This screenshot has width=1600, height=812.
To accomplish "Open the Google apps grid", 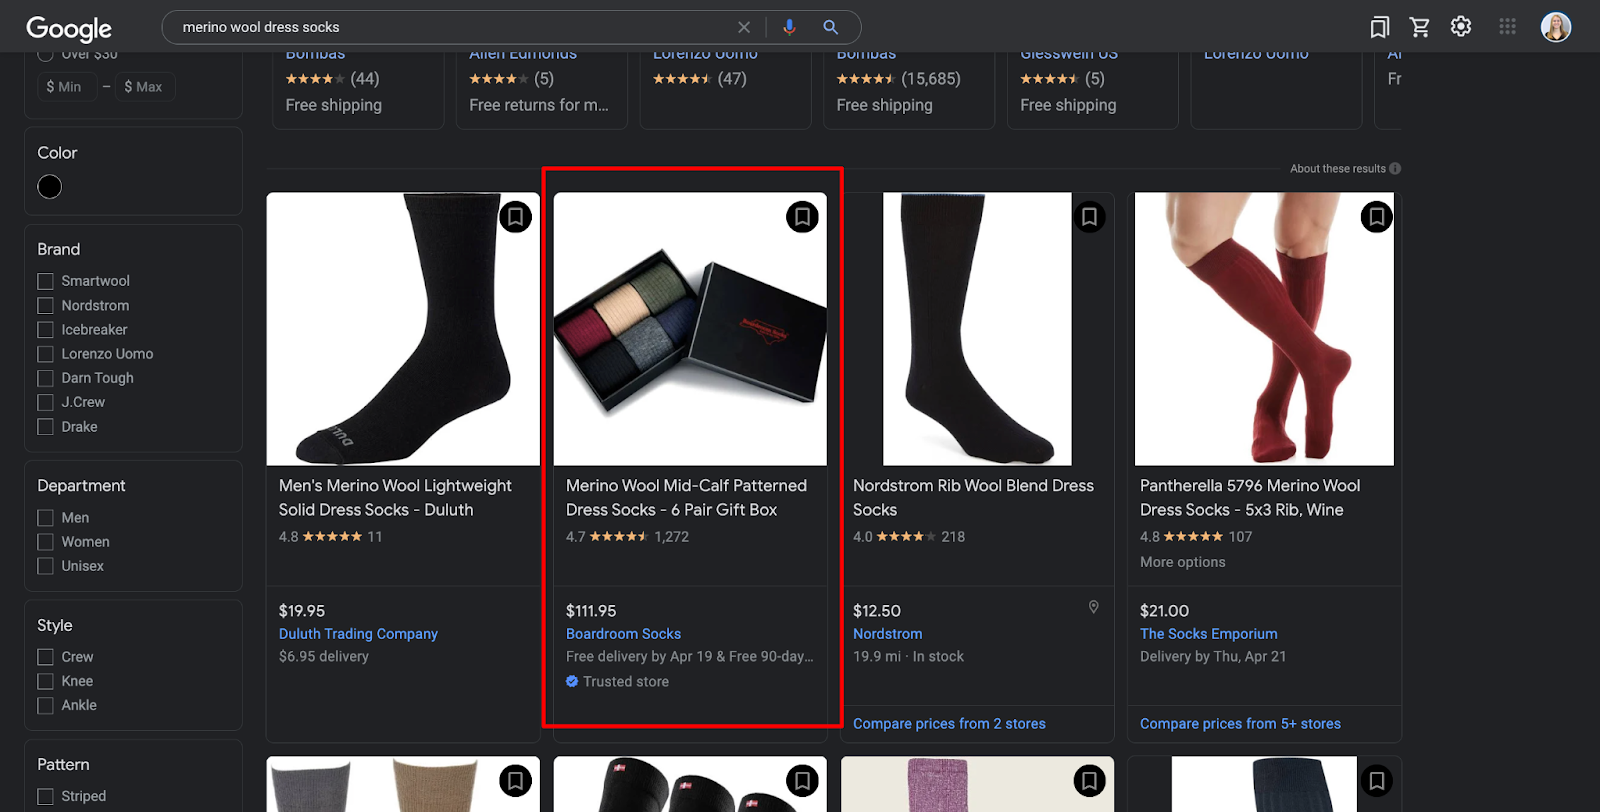I will tap(1508, 27).
